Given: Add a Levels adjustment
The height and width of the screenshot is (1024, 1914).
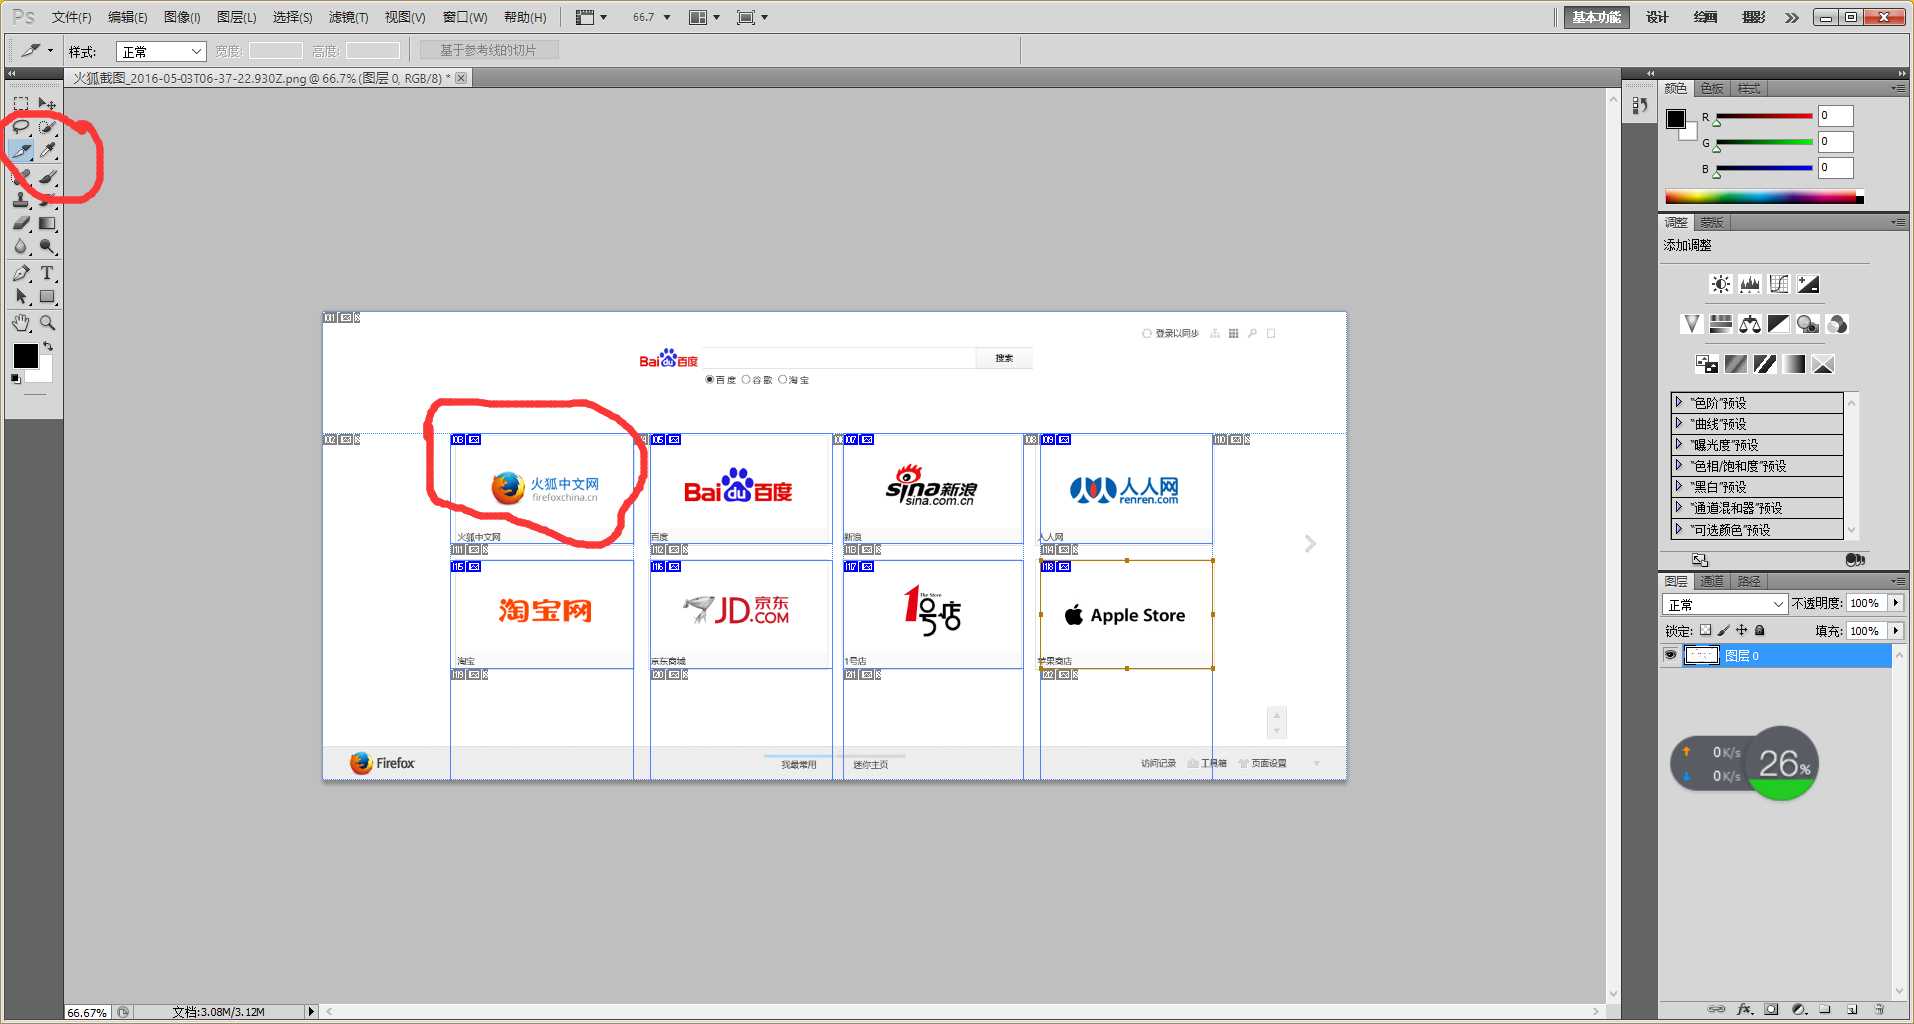Looking at the screenshot, I should (1749, 284).
